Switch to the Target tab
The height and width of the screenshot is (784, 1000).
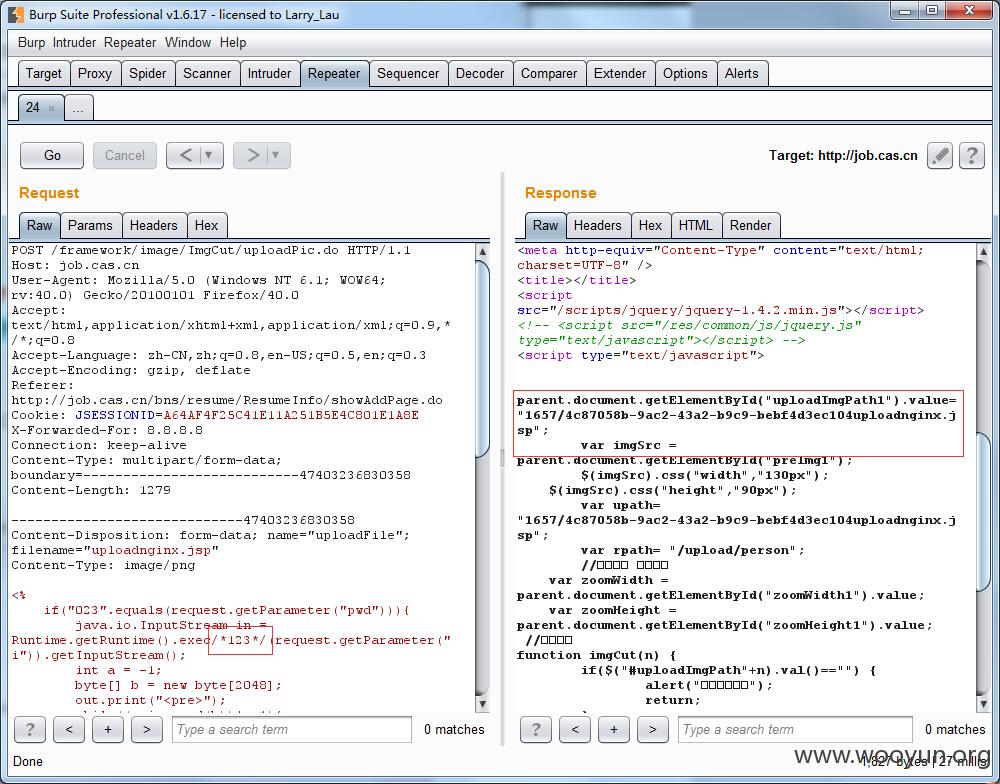43,73
